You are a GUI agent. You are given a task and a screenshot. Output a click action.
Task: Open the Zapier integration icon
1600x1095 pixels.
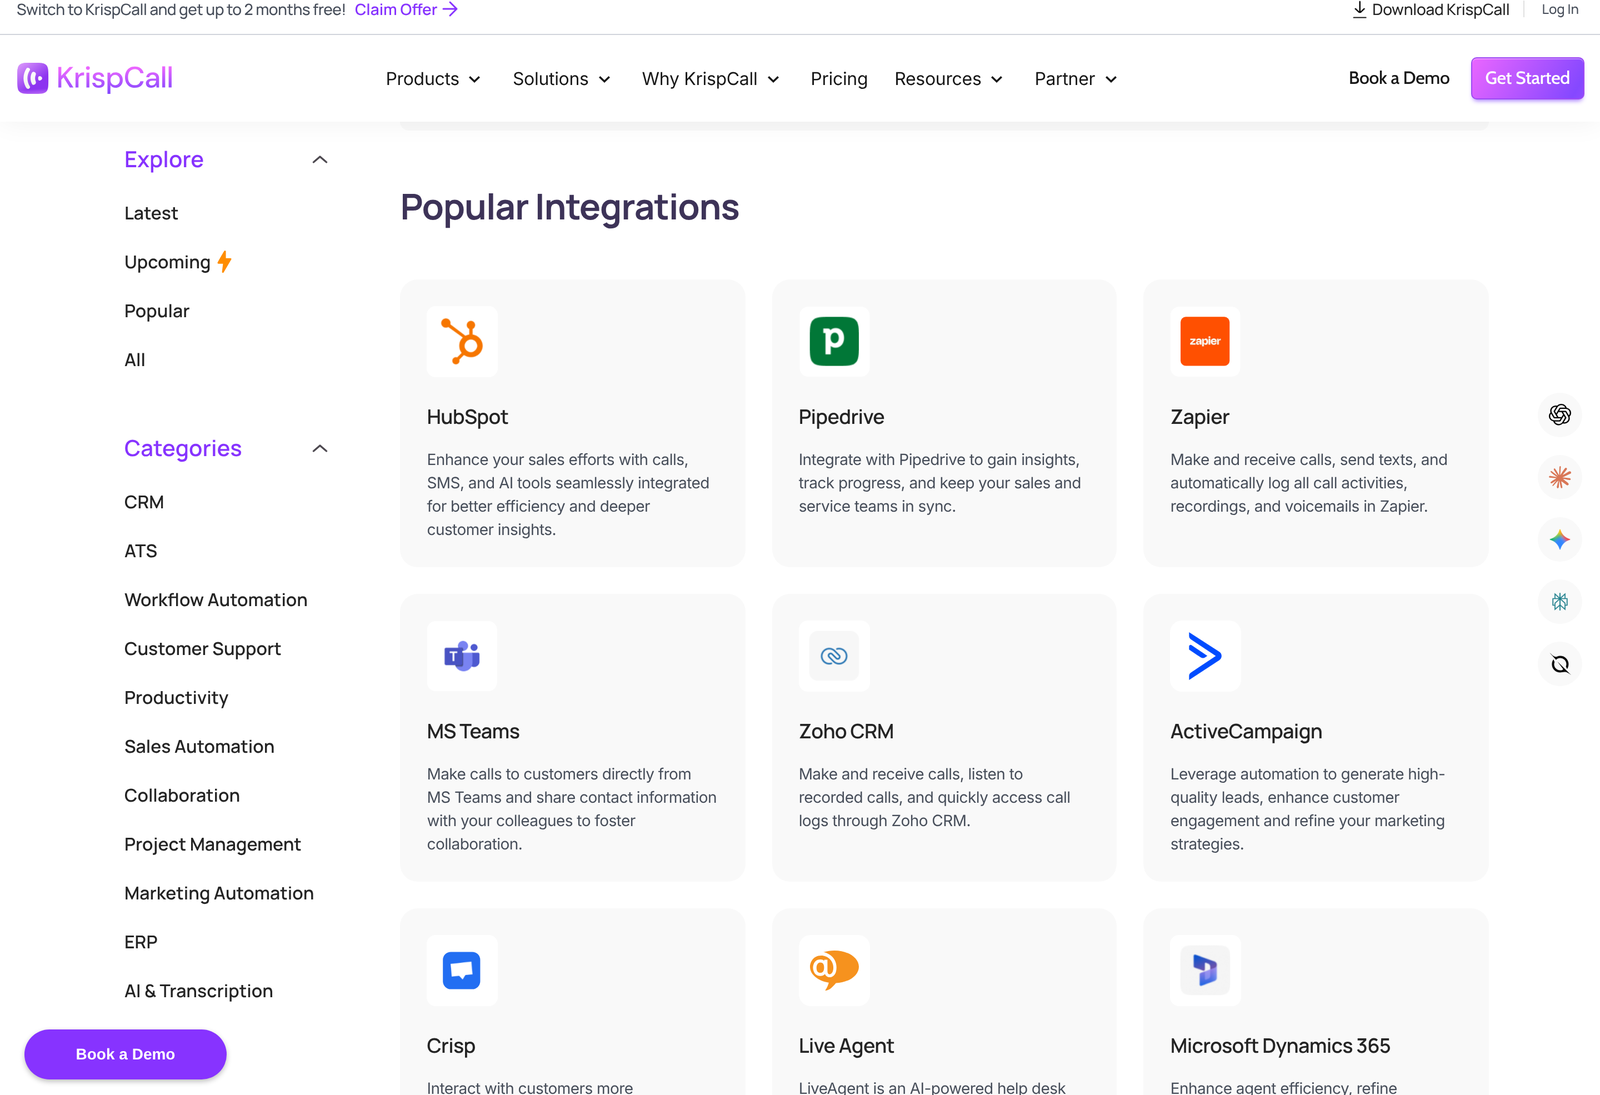[1205, 341]
